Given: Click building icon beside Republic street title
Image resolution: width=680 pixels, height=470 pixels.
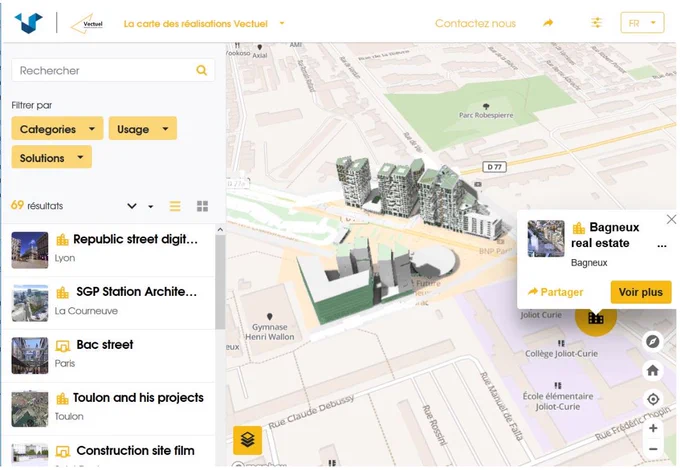Looking at the screenshot, I should click(x=62, y=240).
